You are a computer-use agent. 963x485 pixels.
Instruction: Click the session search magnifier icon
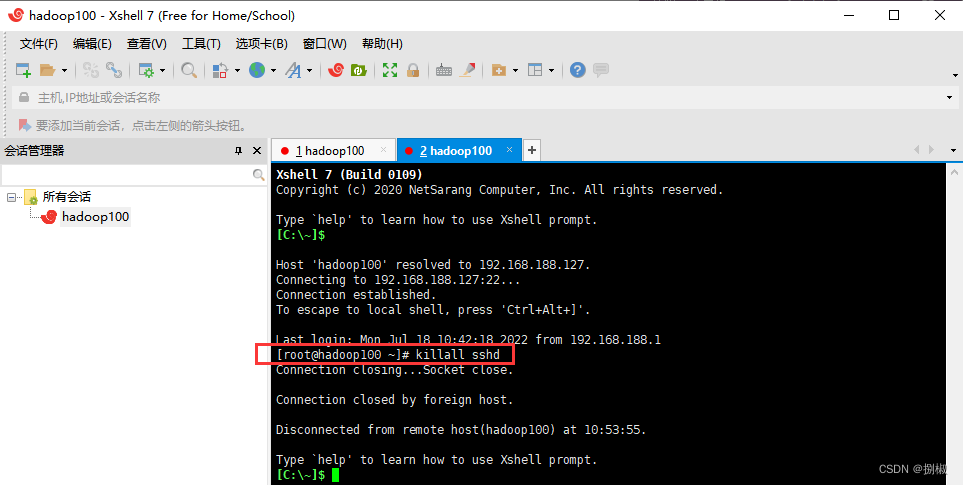click(x=259, y=175)
